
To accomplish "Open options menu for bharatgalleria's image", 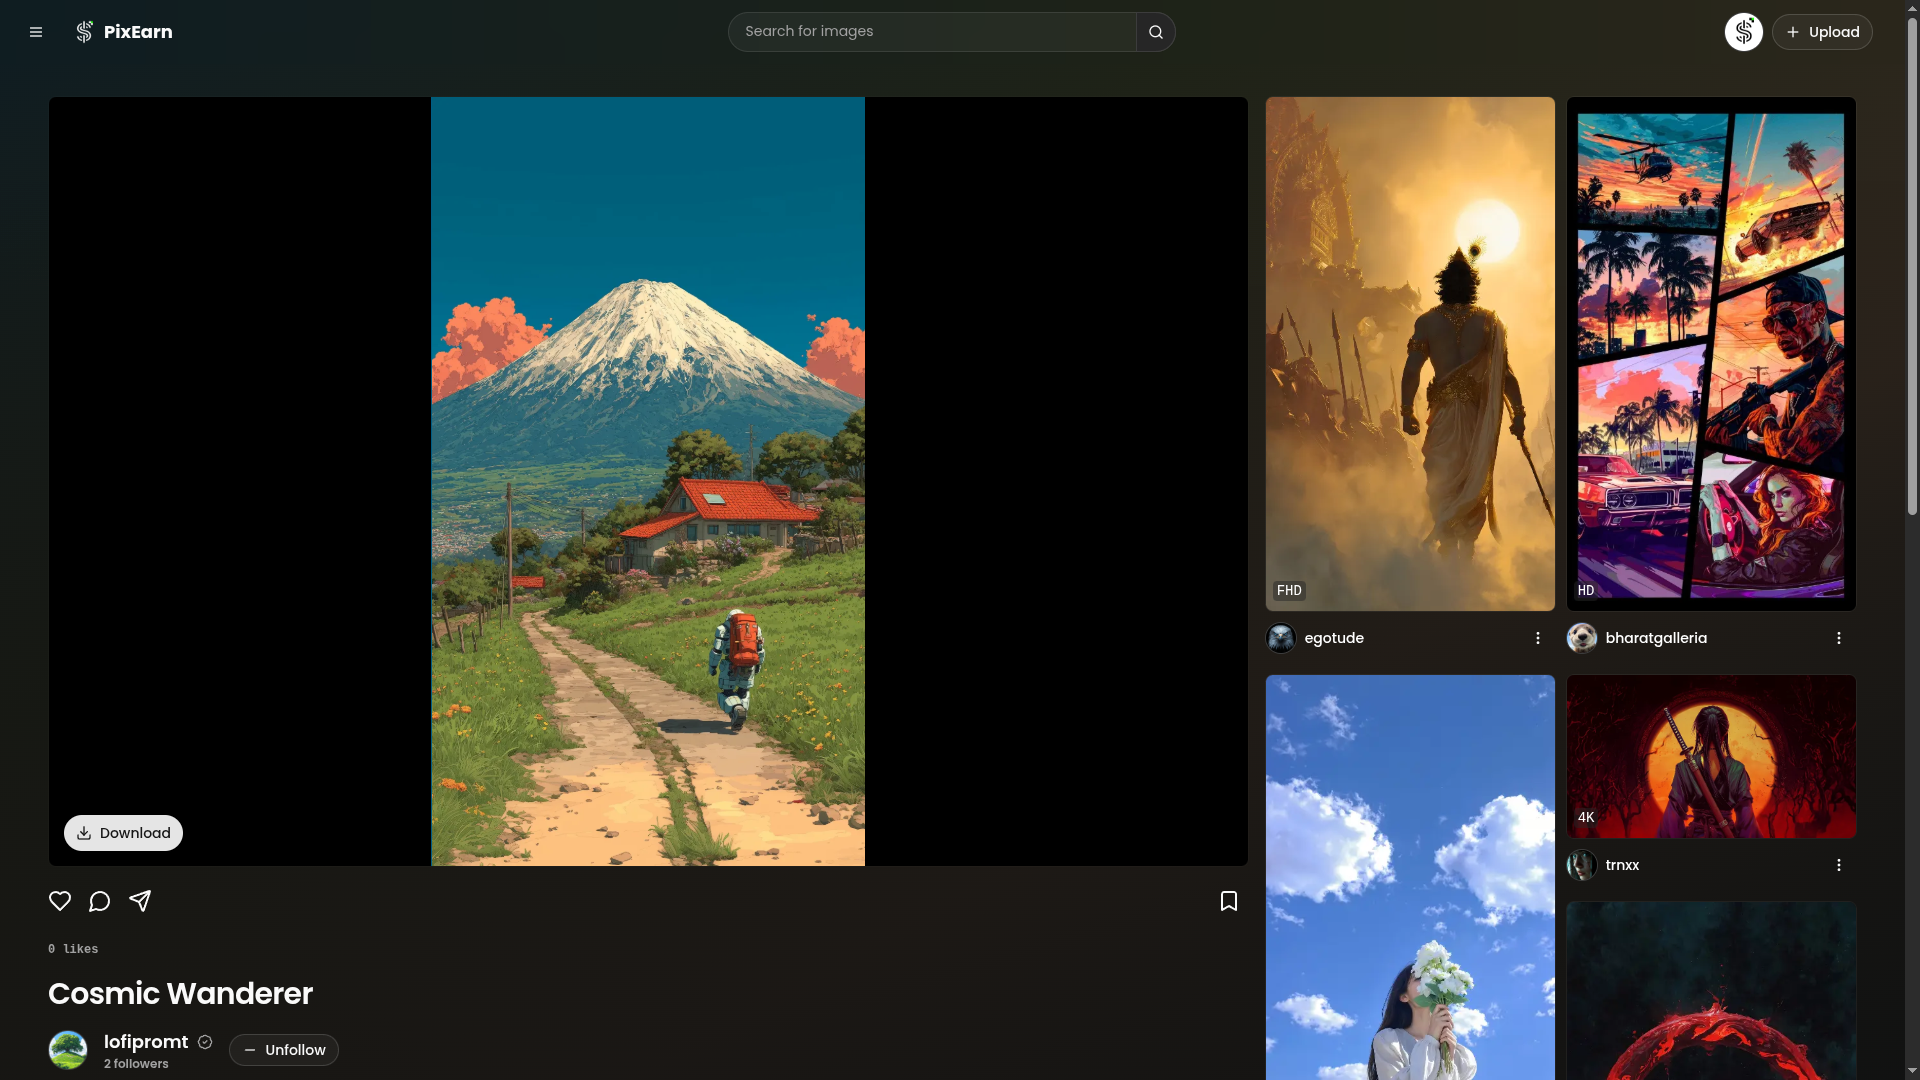I will 1839,637.
